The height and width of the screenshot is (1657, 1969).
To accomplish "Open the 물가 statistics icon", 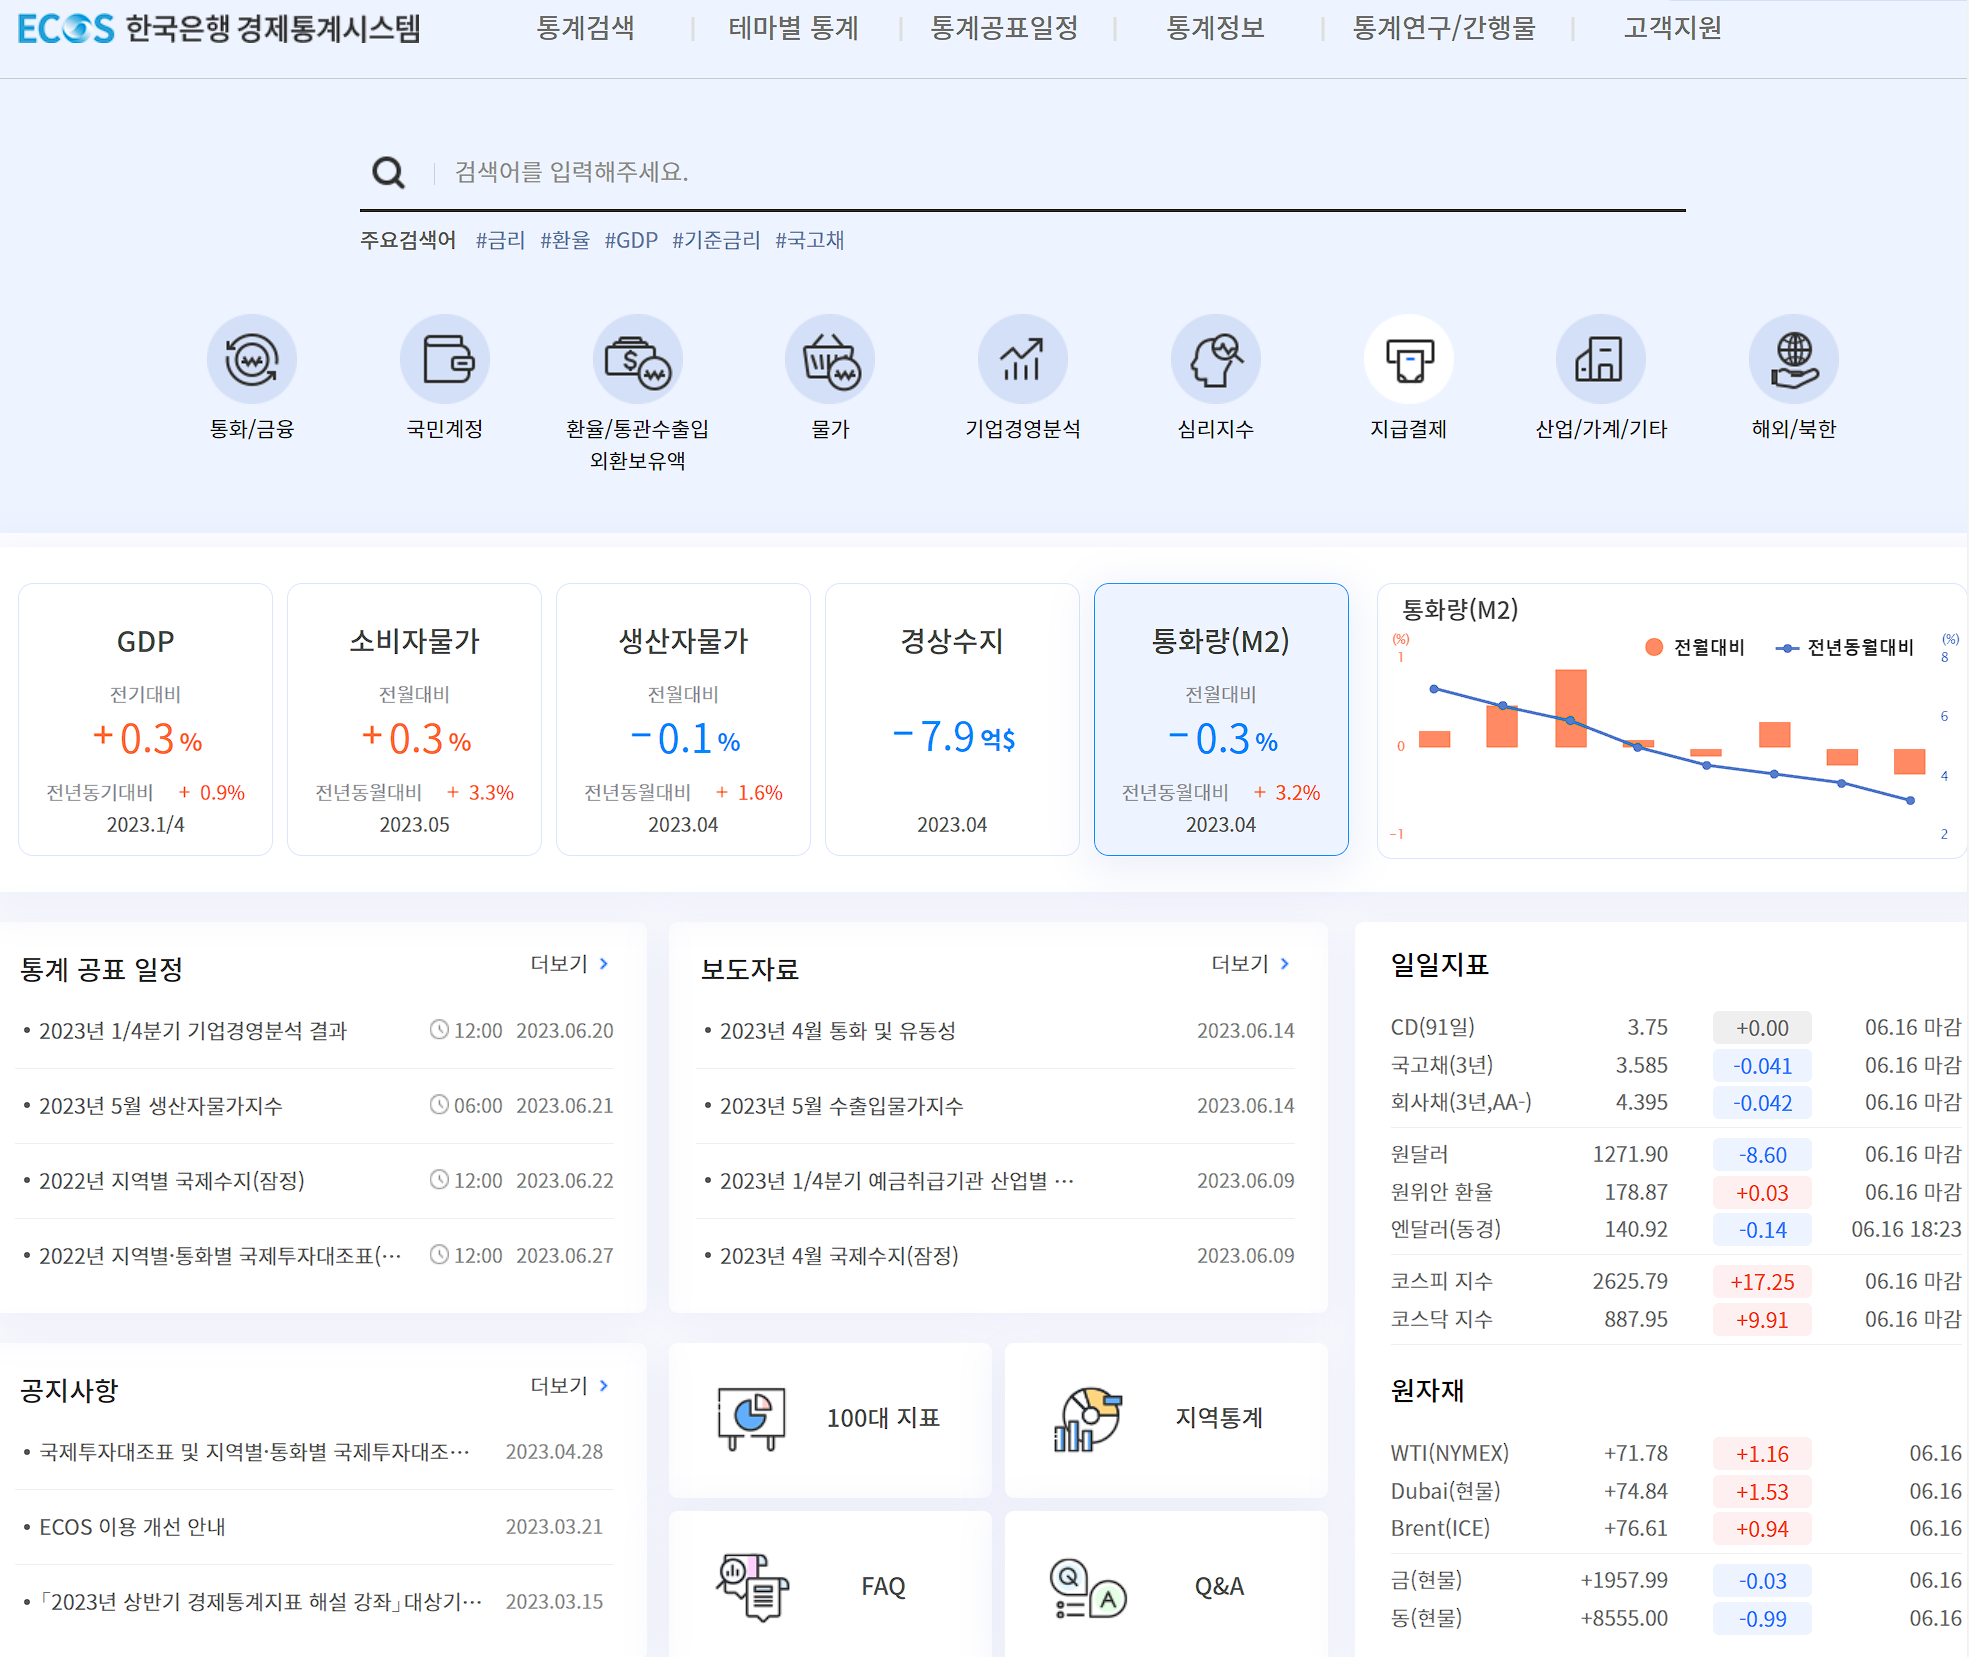I will (829, 358).
